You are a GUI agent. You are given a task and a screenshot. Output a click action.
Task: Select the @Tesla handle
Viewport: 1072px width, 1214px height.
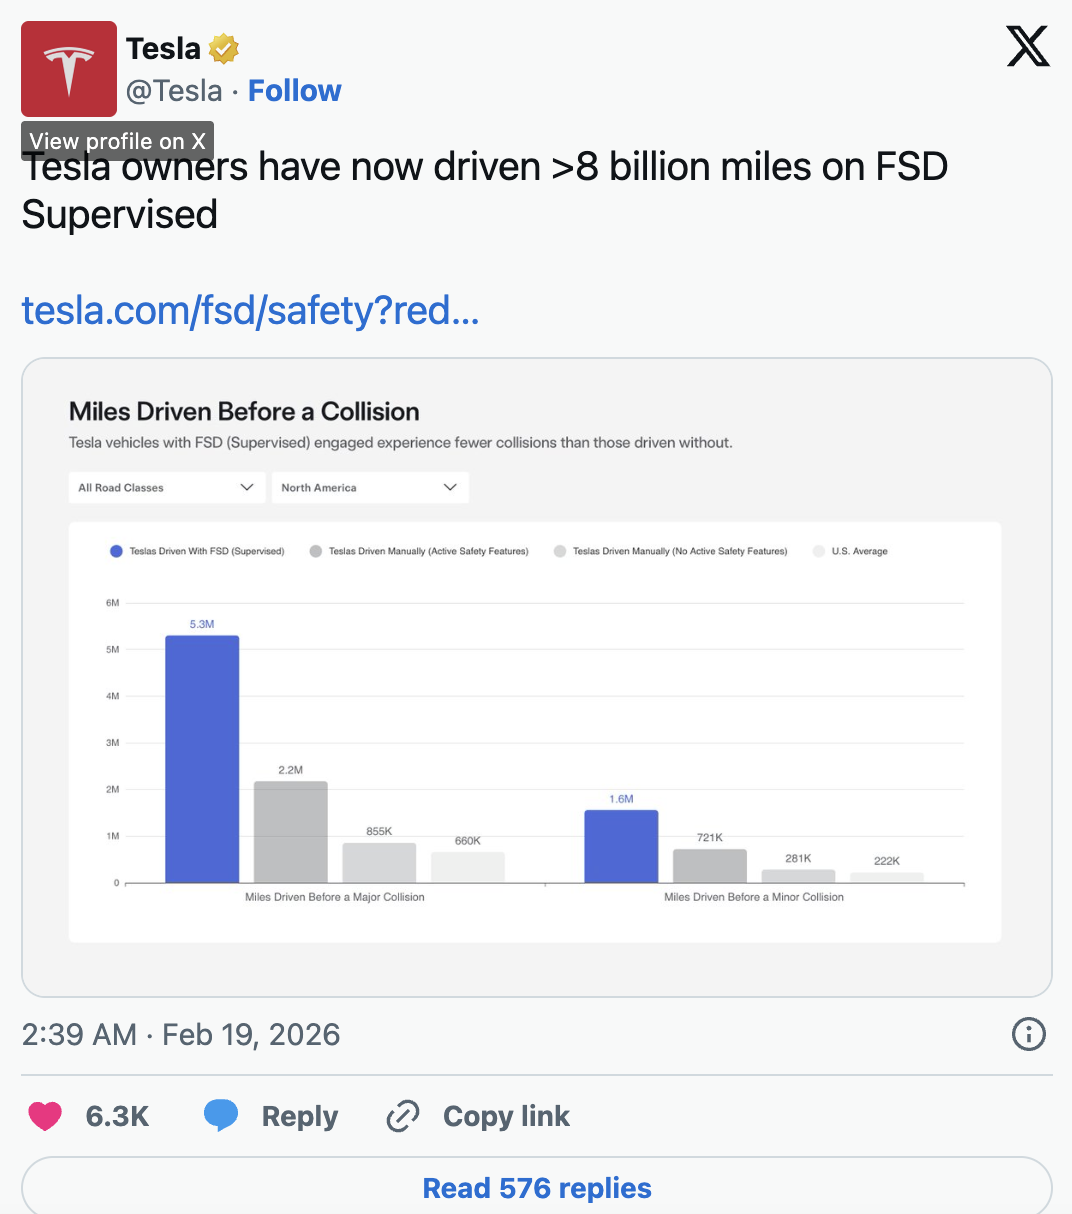click(174, 90)
